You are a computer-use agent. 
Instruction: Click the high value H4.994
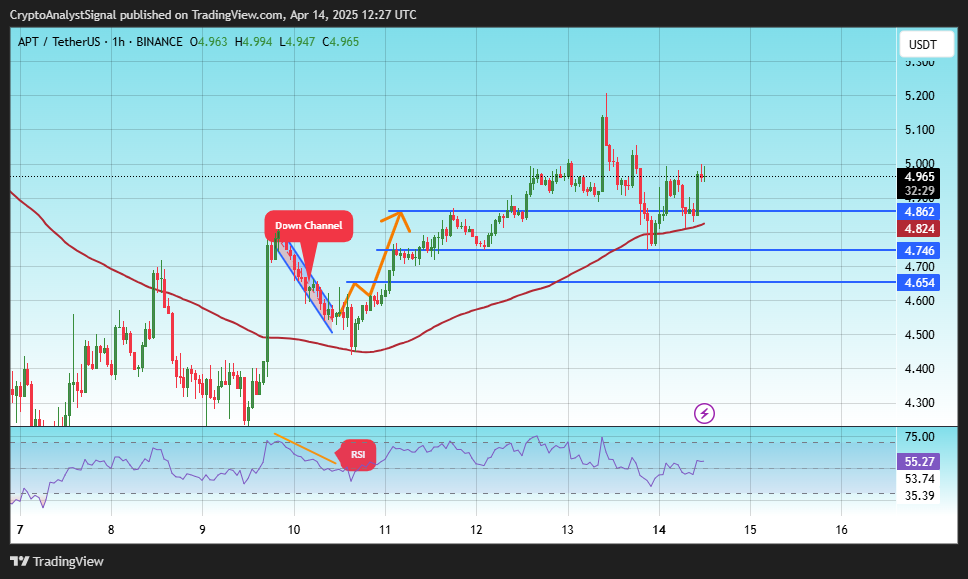[x=253, y=42]
